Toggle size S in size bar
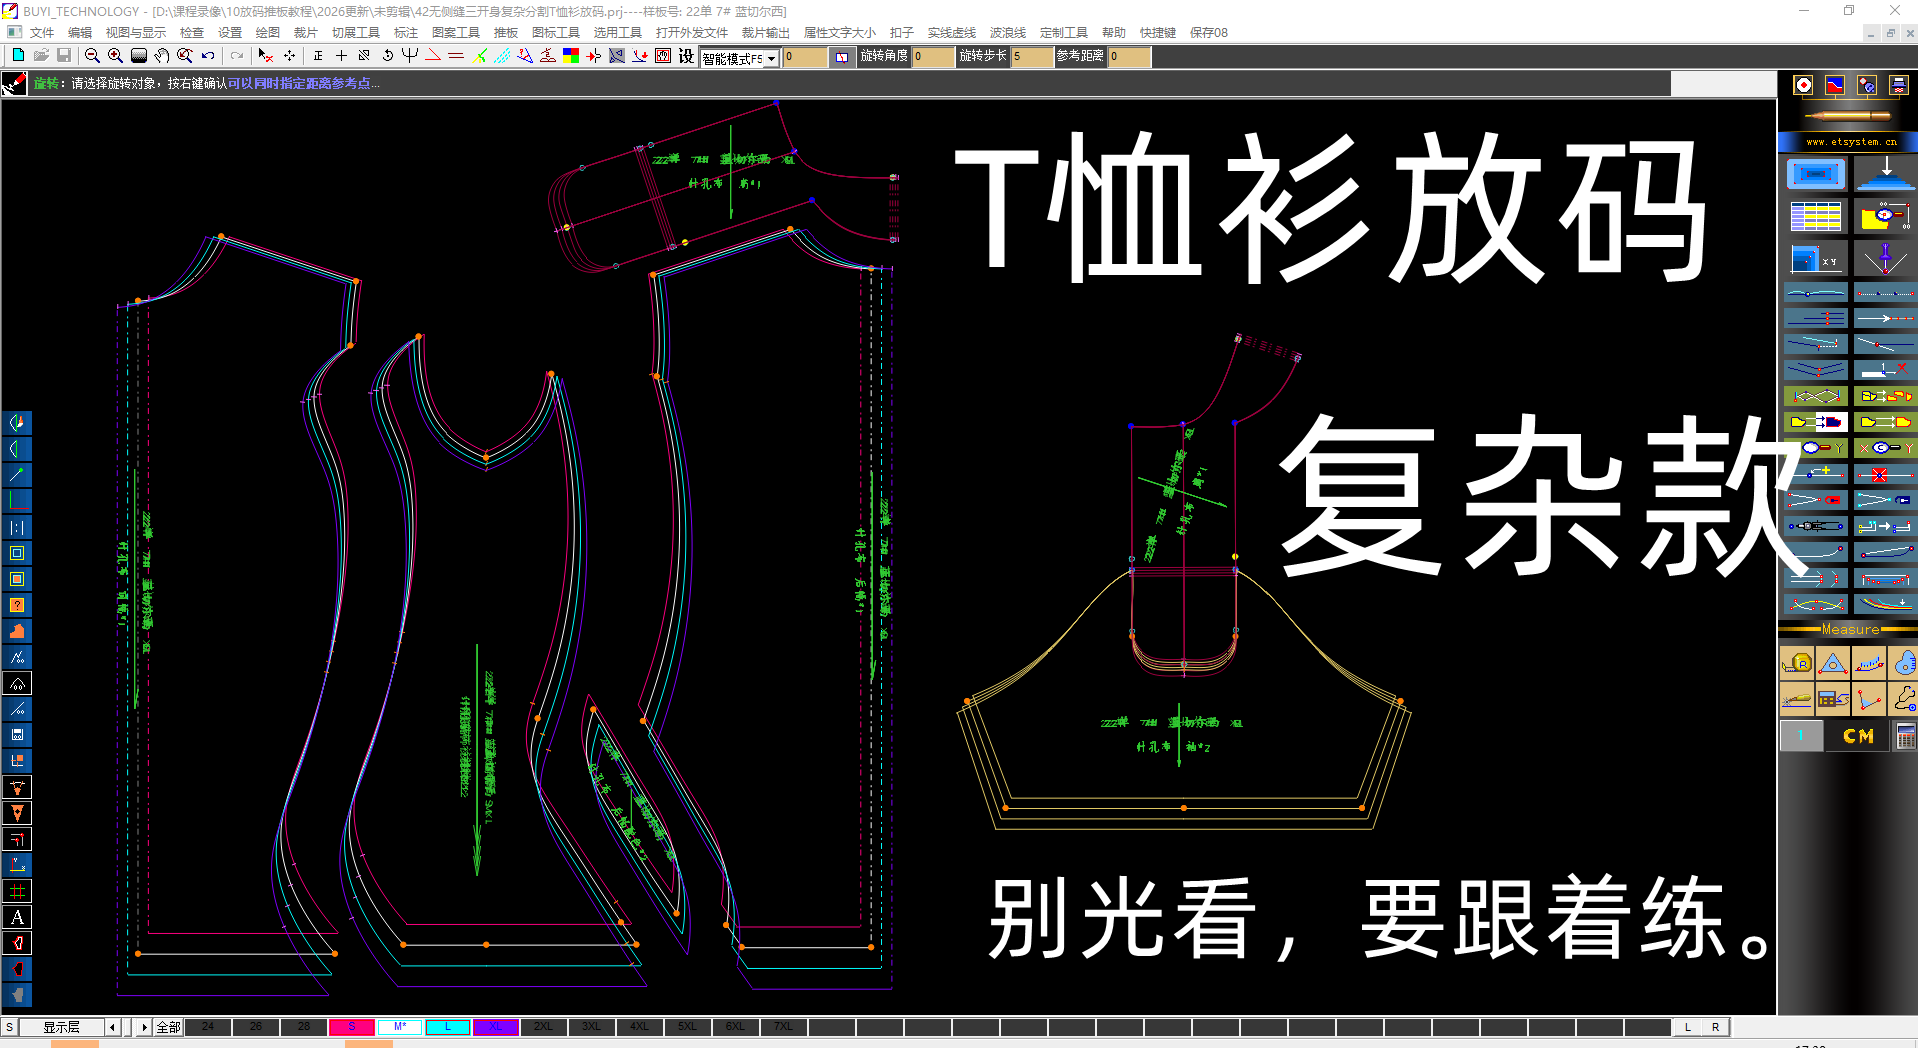1918x1048 pixels. pos(352,1027)
